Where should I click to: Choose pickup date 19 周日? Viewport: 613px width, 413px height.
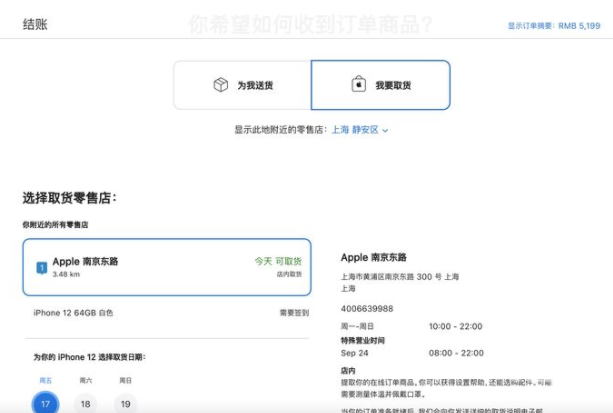(125, 402)
